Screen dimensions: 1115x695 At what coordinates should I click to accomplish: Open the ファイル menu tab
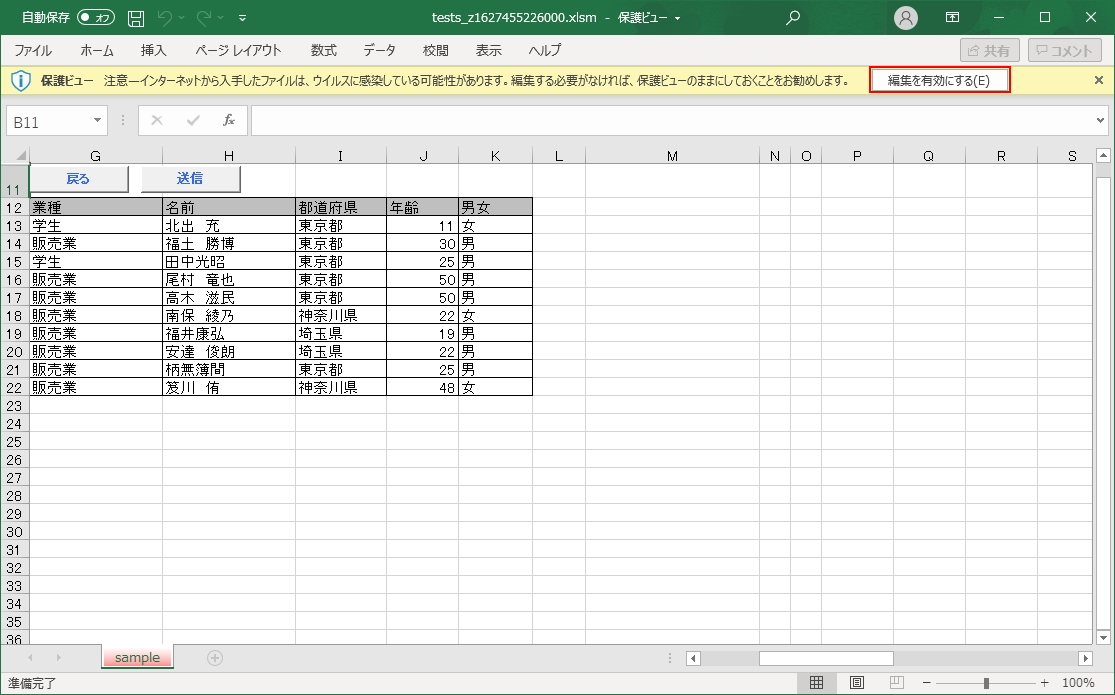[33, 51]
